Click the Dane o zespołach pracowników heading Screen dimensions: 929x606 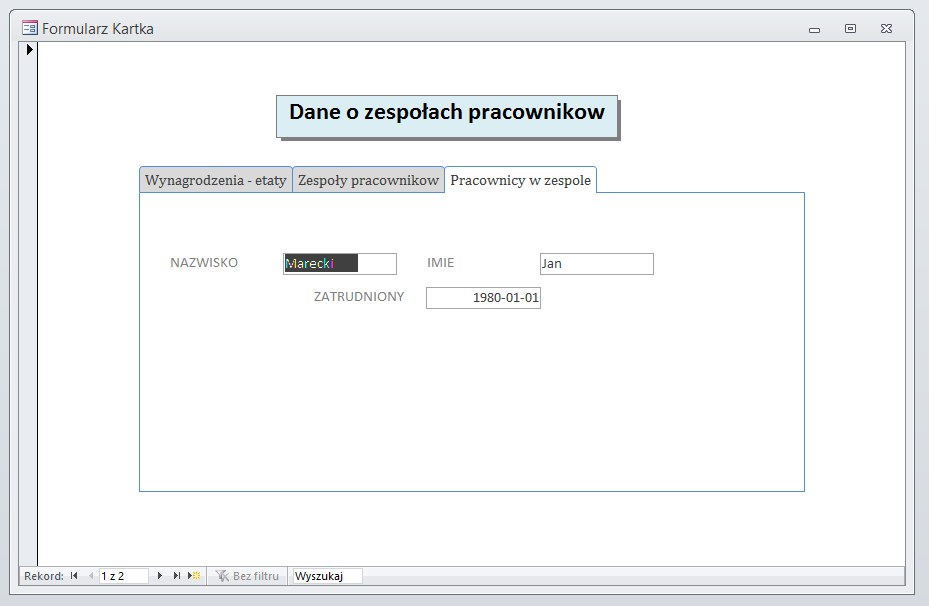(x=446, y=113)
